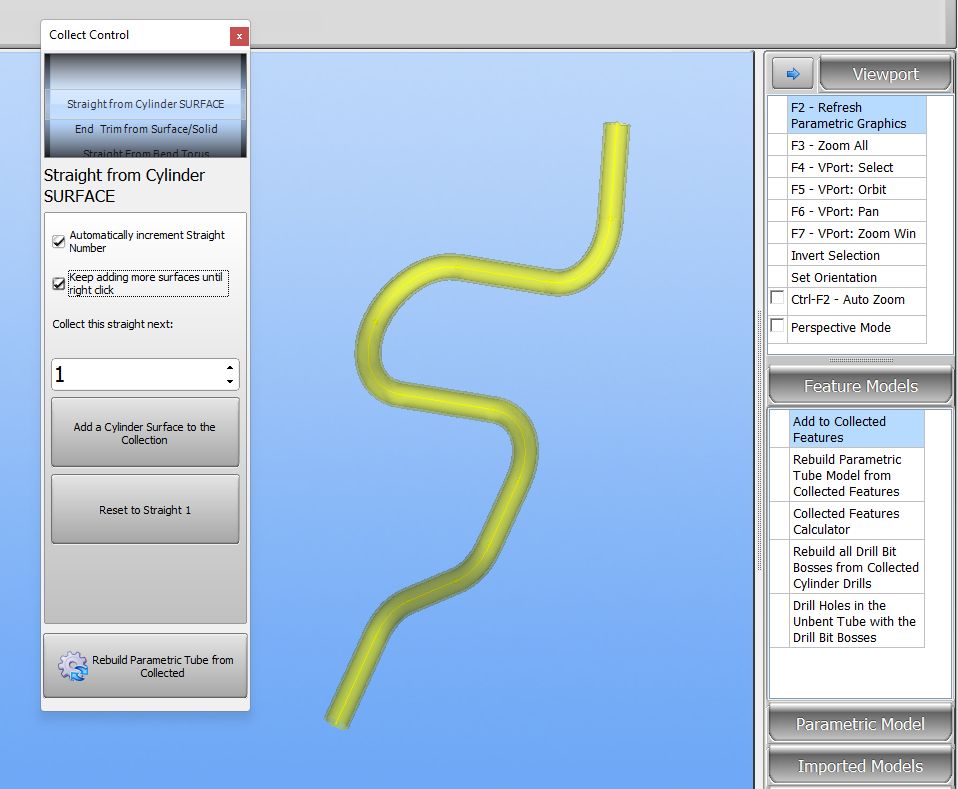This screenshot has width=958, height=789.
Task: Decrease the straight number with down arrow
Action: (230, 382)
